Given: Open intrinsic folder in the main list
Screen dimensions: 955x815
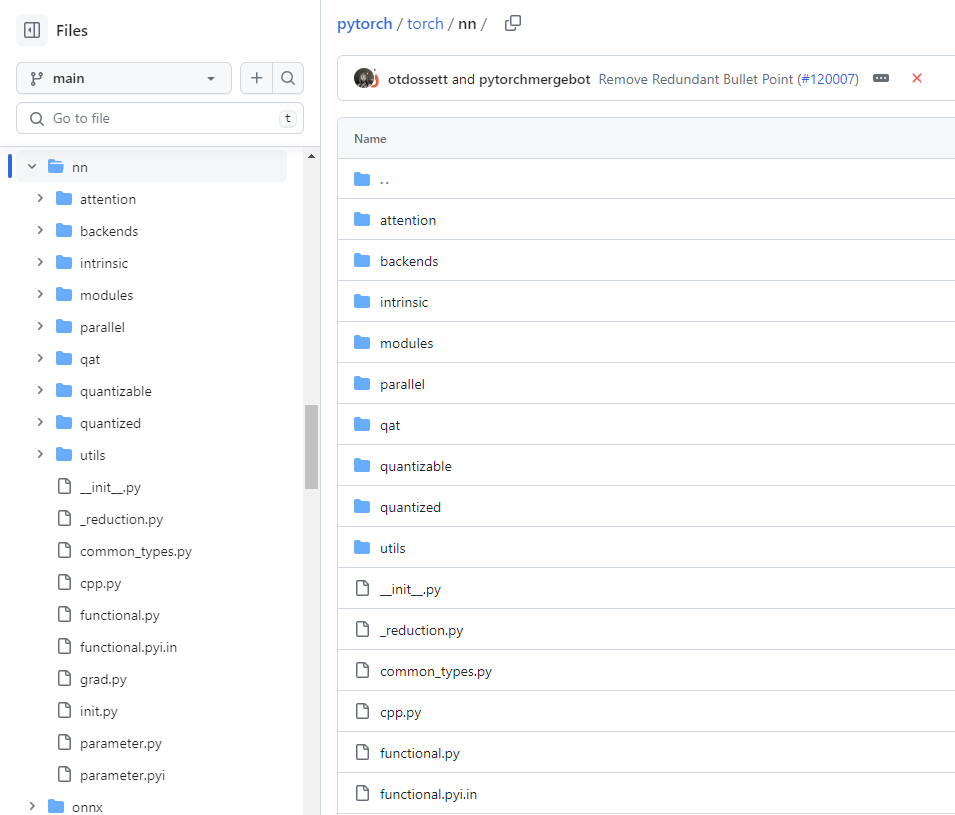Looking at the screenshot, I should click(x=404, y=302).
